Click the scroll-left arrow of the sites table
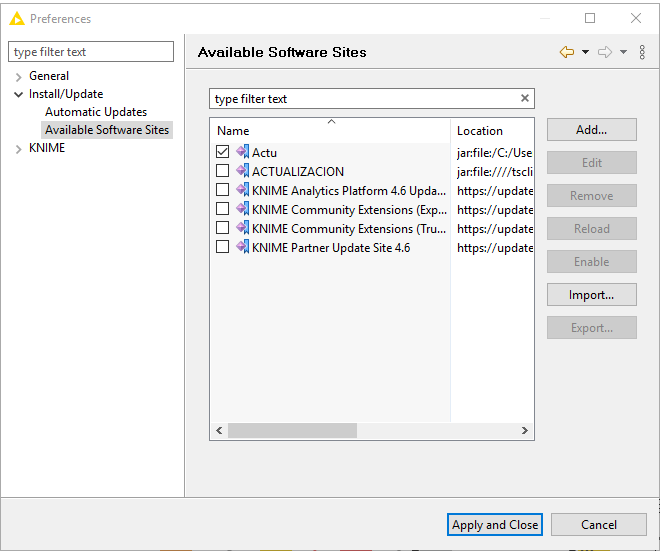Screen dimensions: 660x551 click(219, 430)
